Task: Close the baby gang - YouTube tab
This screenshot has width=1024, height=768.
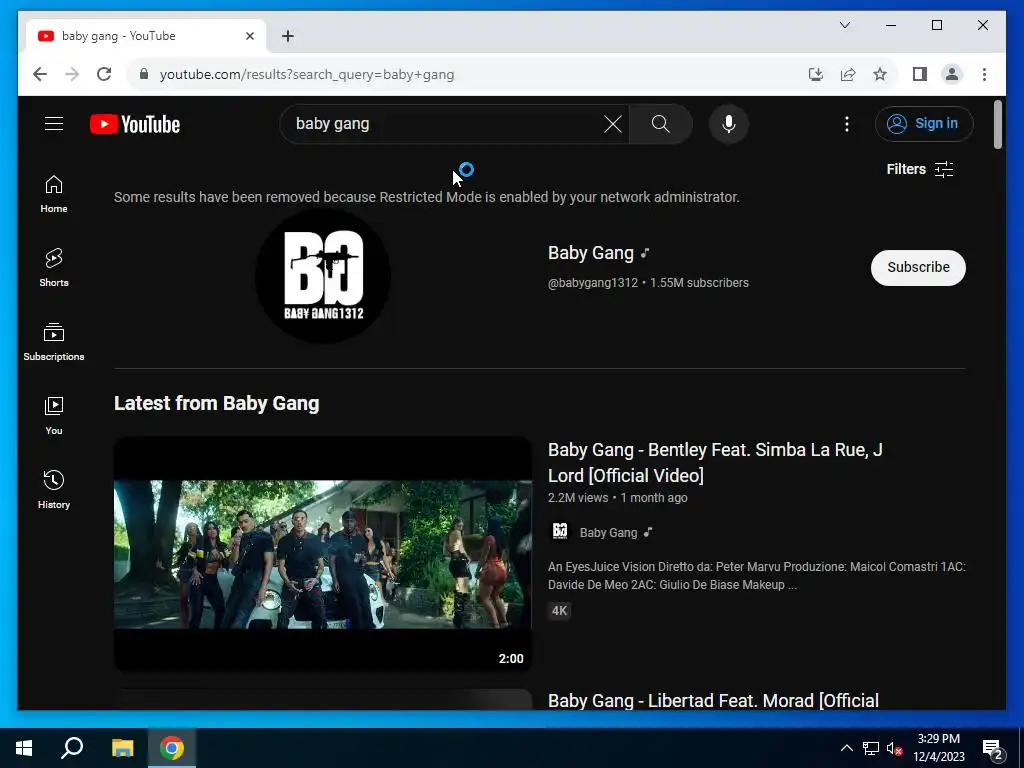Action: [249, 36]
